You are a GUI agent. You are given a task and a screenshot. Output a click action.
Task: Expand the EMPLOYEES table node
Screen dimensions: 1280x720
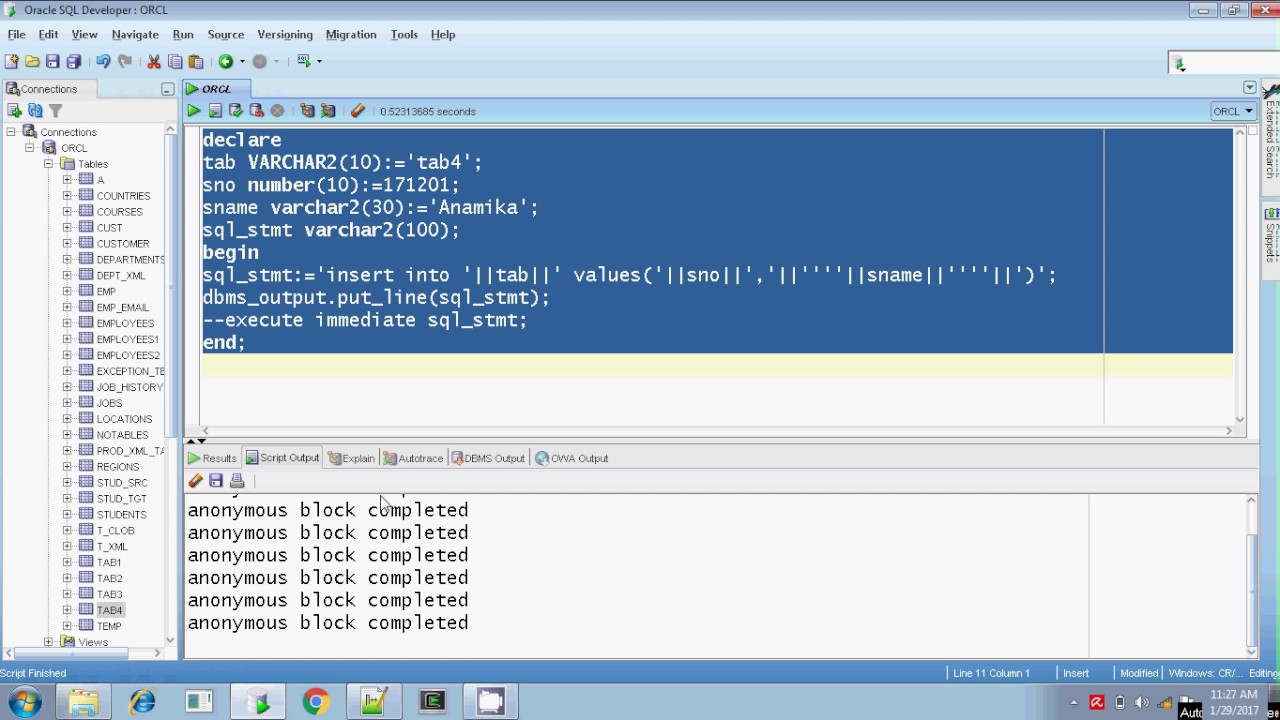click(x=67, y=323)
